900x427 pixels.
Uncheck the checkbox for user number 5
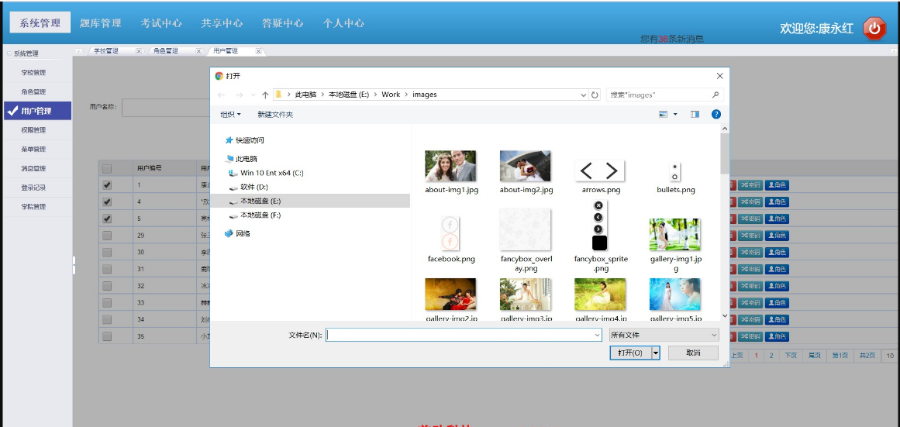coord(107,219)
